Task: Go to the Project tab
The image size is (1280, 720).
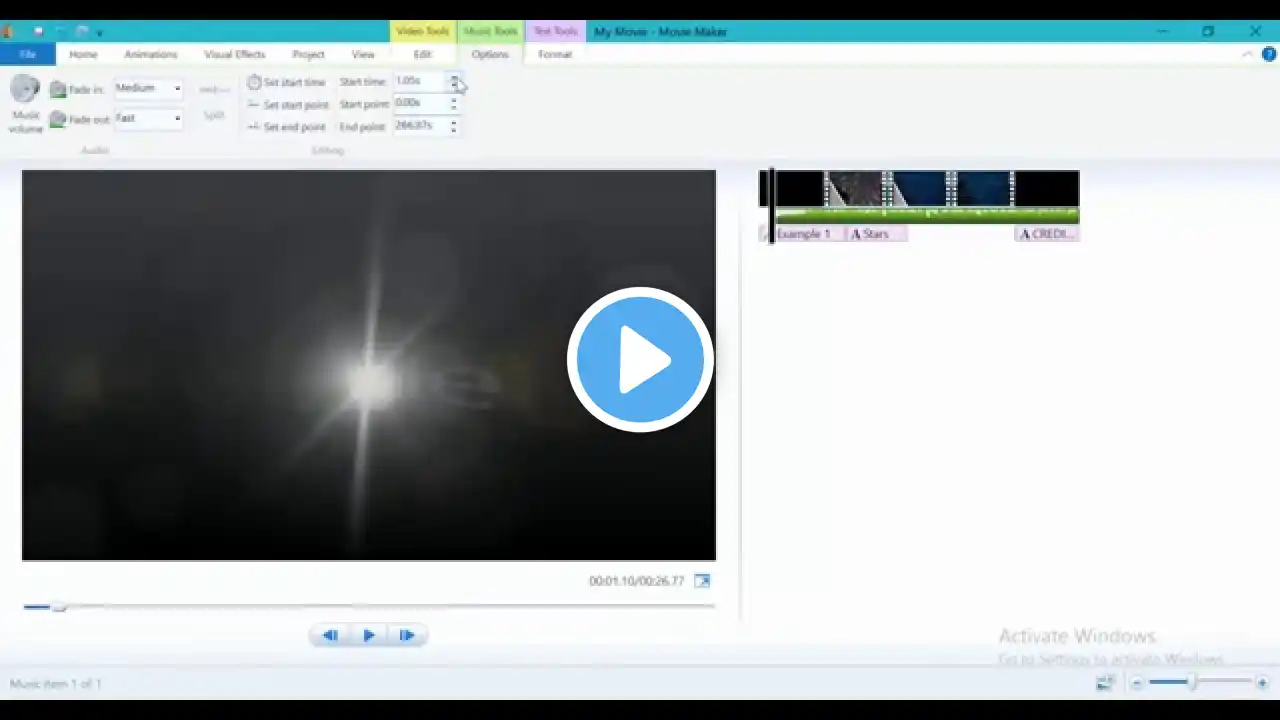Action: point(308,54)
